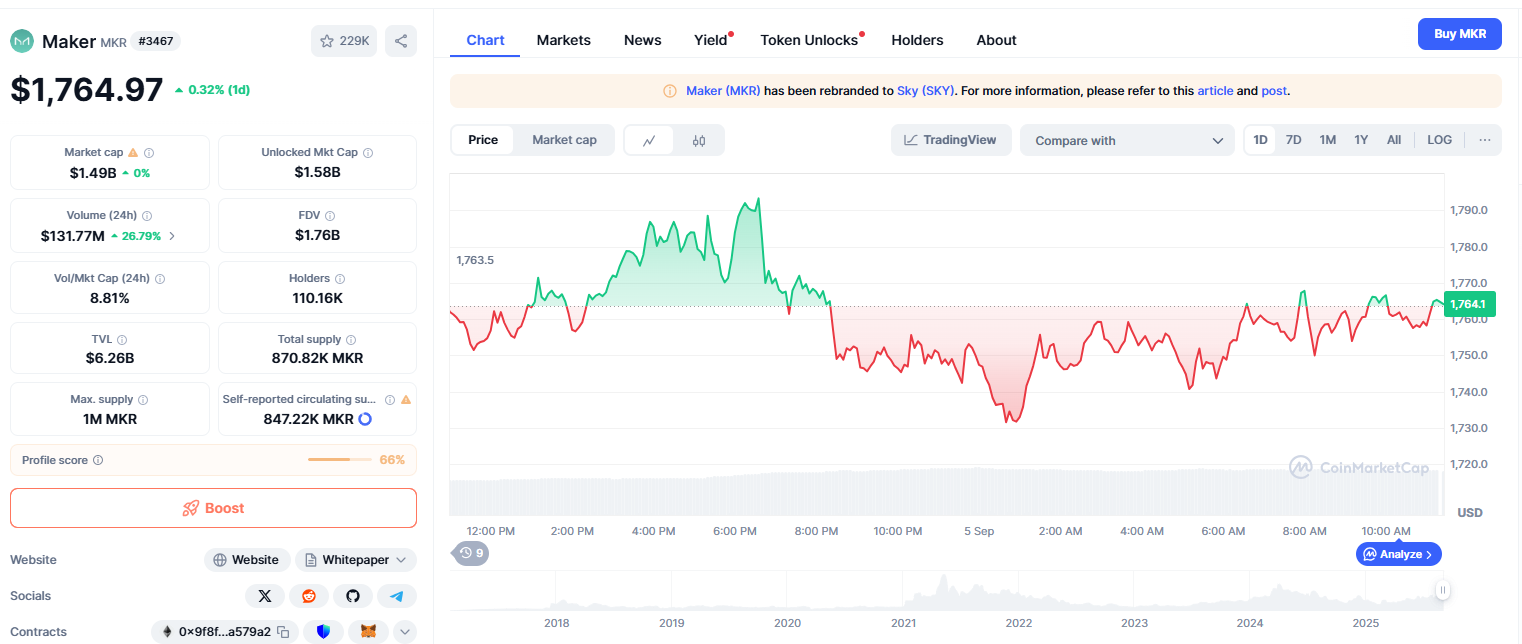Show Total supply info icon

click(x=351, y=340)
